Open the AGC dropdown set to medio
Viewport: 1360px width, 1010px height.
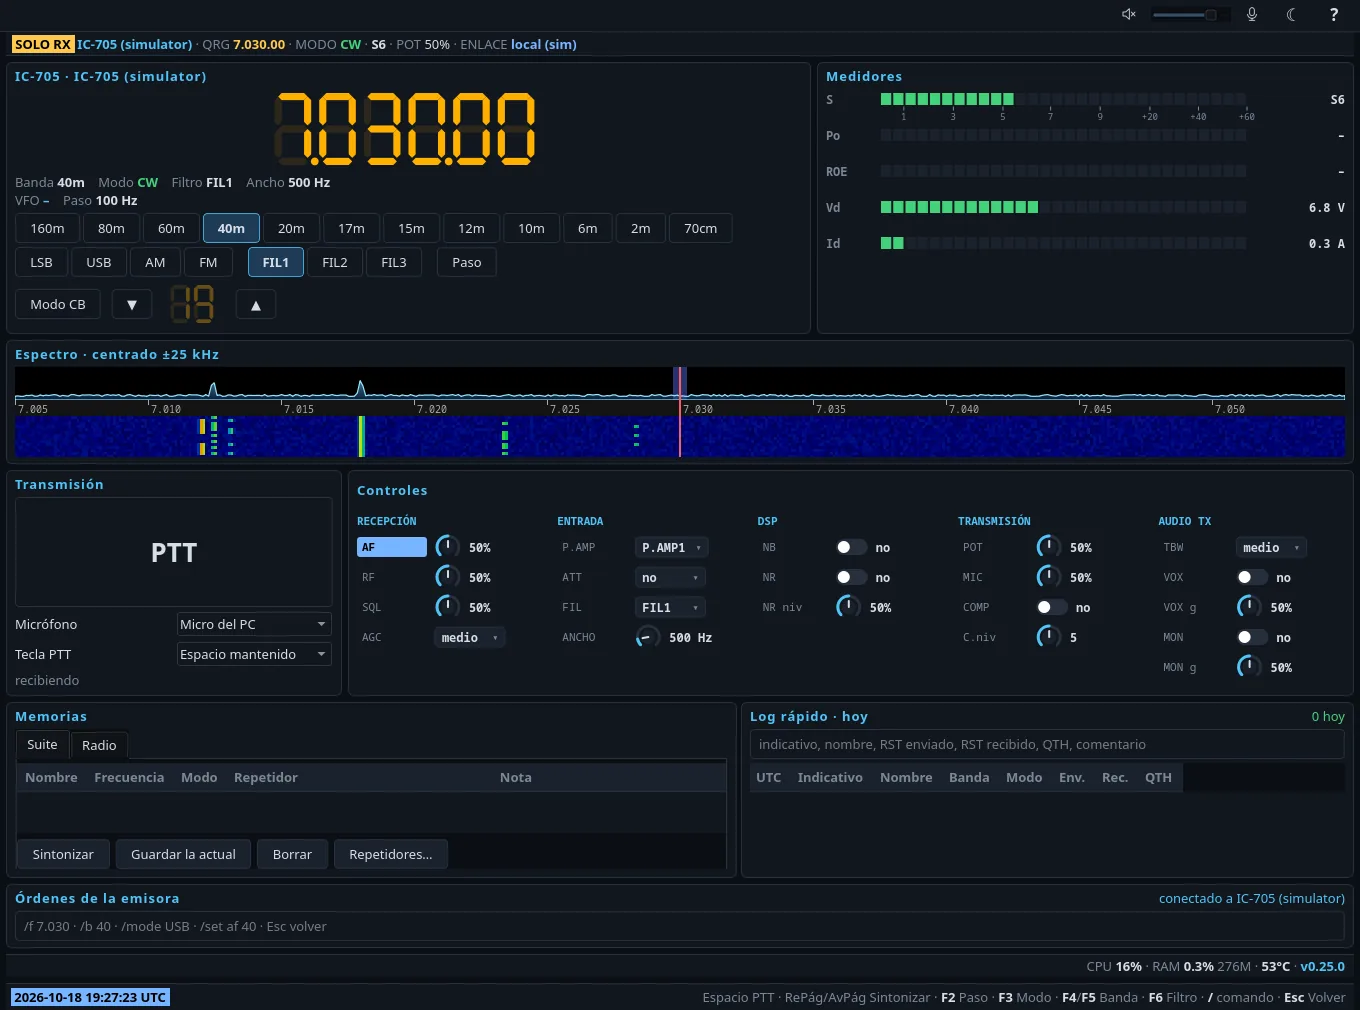[470, 637]
